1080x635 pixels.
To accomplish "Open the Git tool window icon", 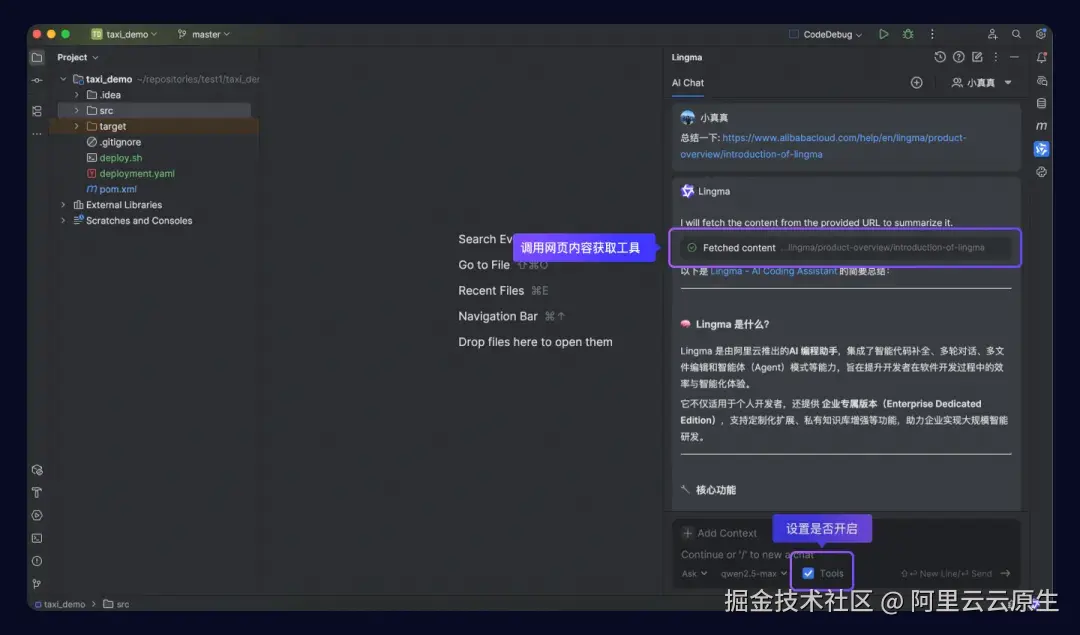I will tap(37, 584).
